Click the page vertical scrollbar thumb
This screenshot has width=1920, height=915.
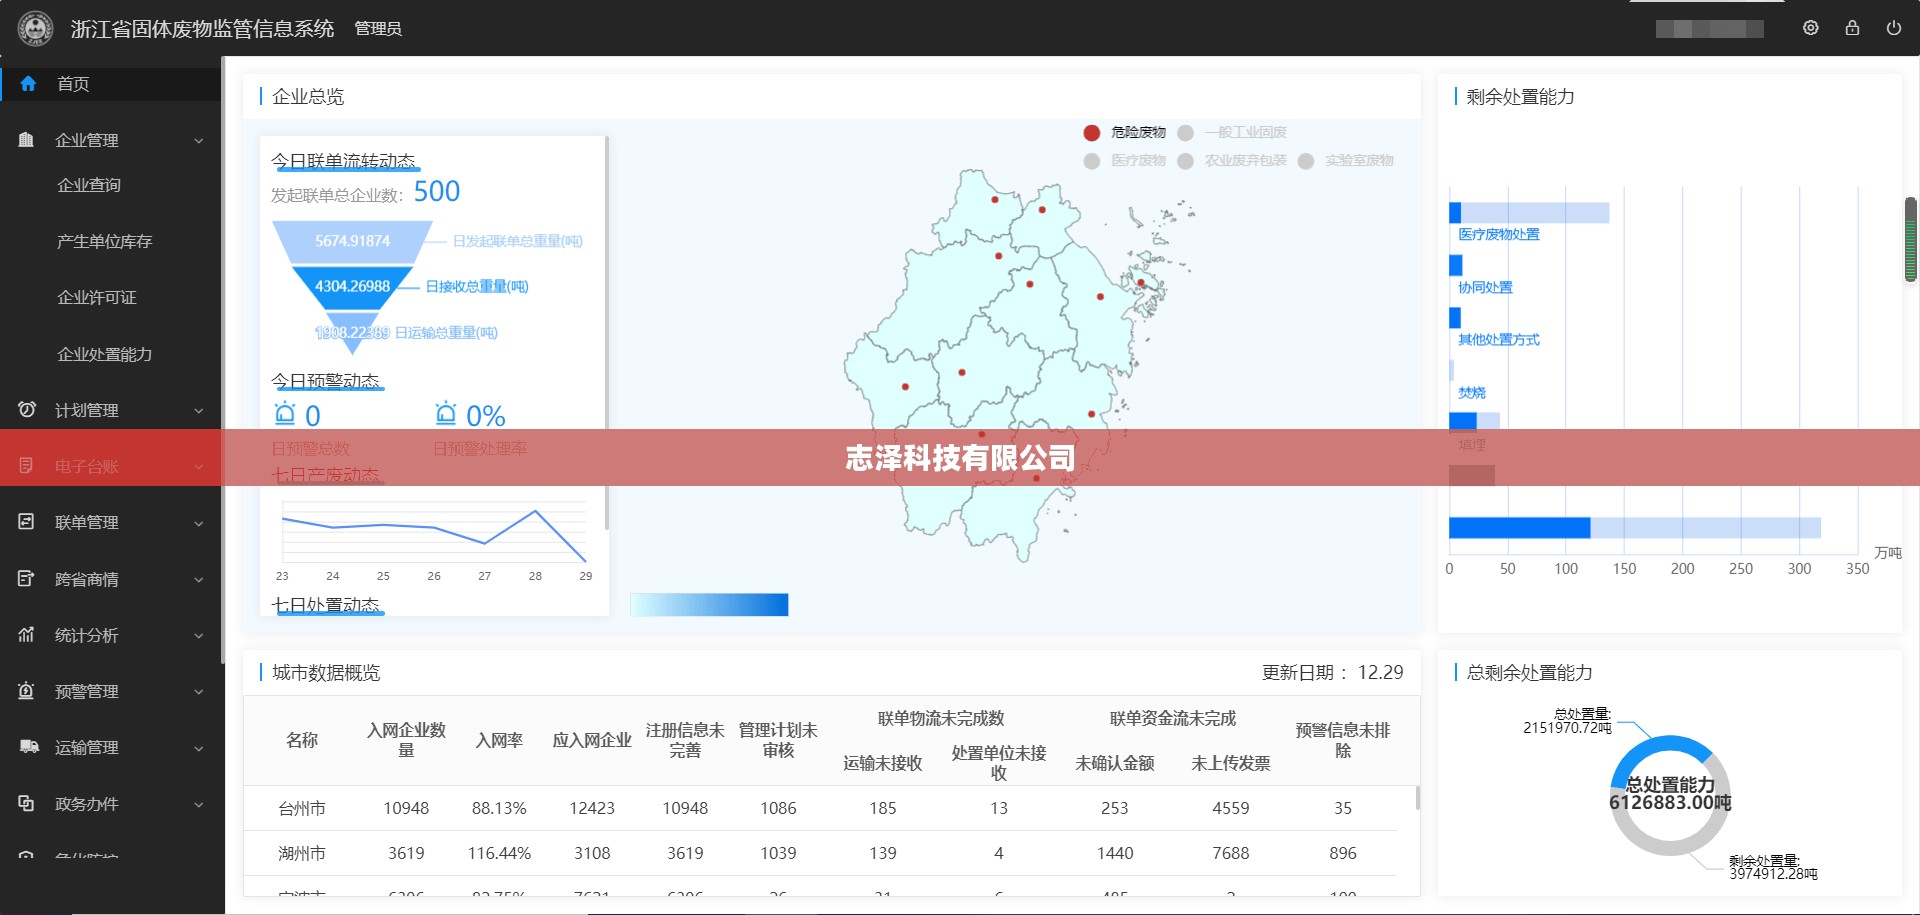pos(1910,239)
